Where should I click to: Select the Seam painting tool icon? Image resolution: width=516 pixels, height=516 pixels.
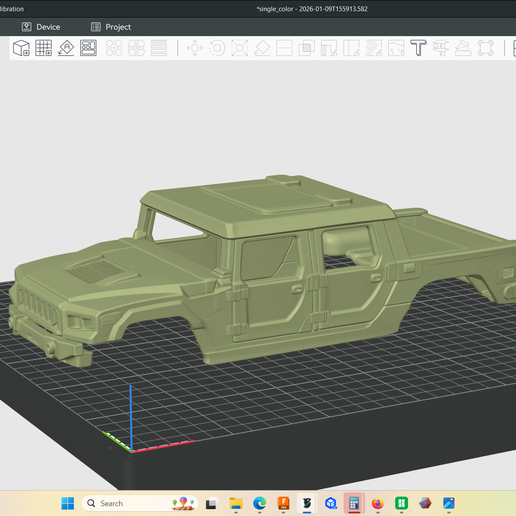tap(351, 48)
